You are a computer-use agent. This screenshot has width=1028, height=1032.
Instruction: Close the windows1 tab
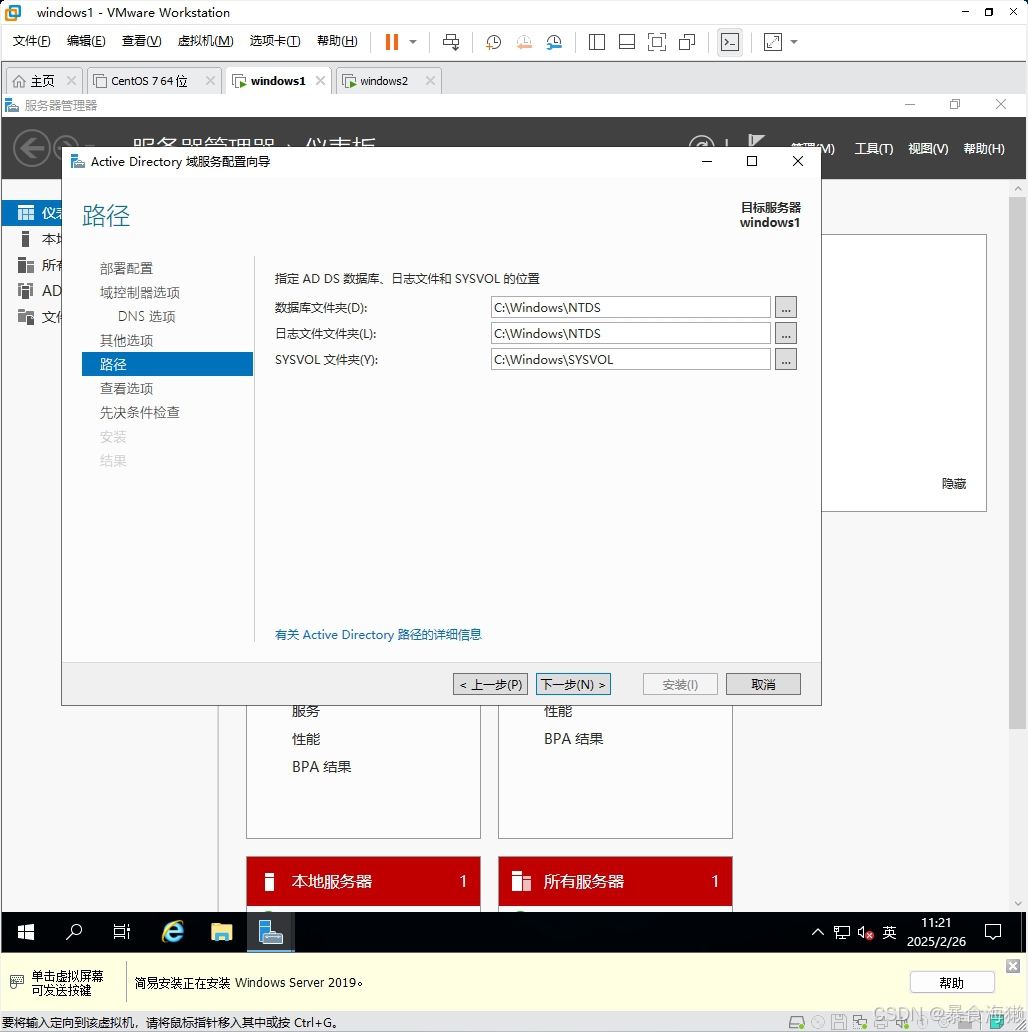coord(321,80)
